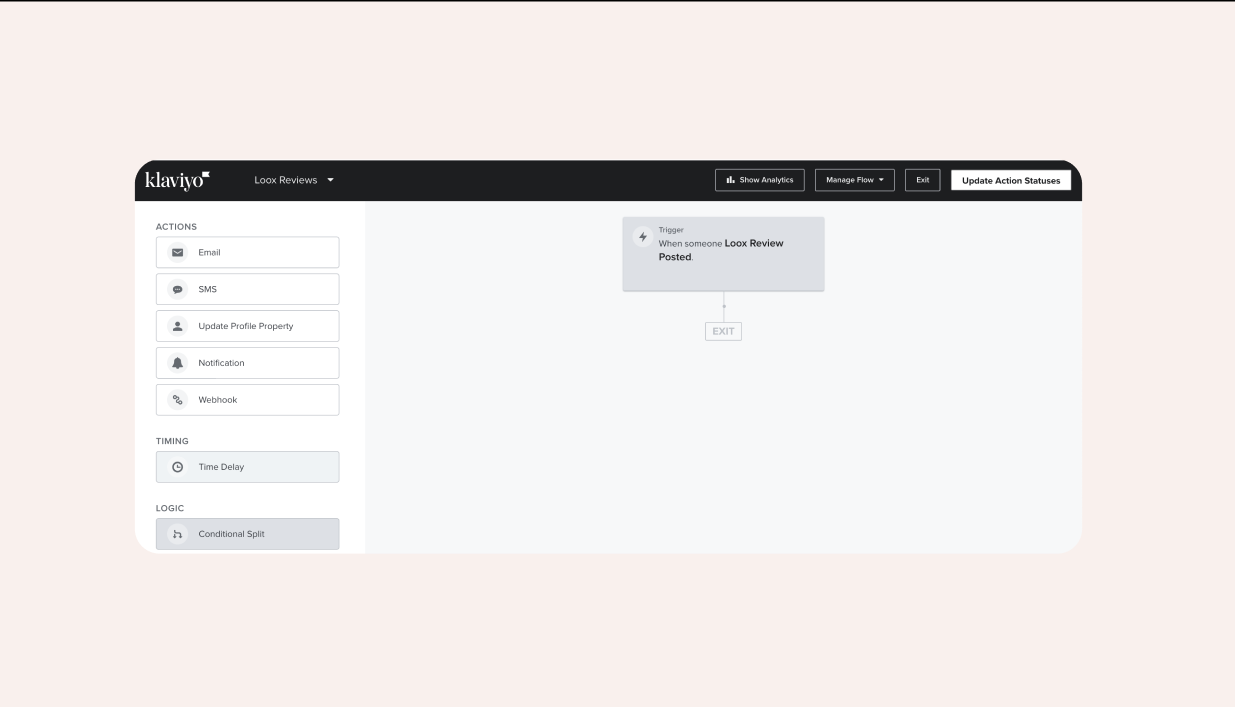This screenshot has width=1235, height=707.
Task: Select the Loox Review Posted trigger card
Action: tap(723, 254)
